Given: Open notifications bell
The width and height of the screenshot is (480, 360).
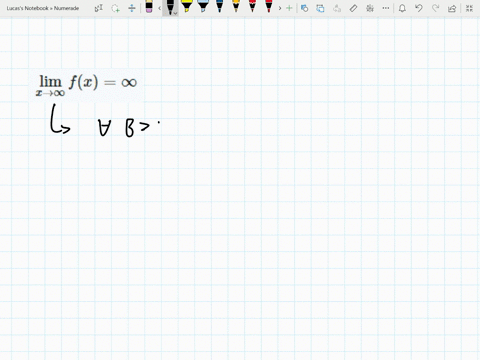Looking at the screenshot, I should pos(402,8).
